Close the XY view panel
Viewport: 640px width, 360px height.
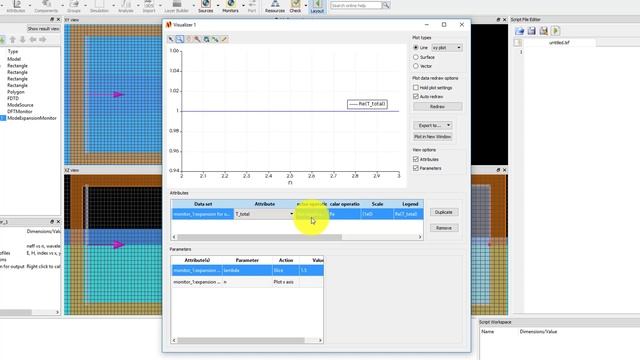coord(504,20)
